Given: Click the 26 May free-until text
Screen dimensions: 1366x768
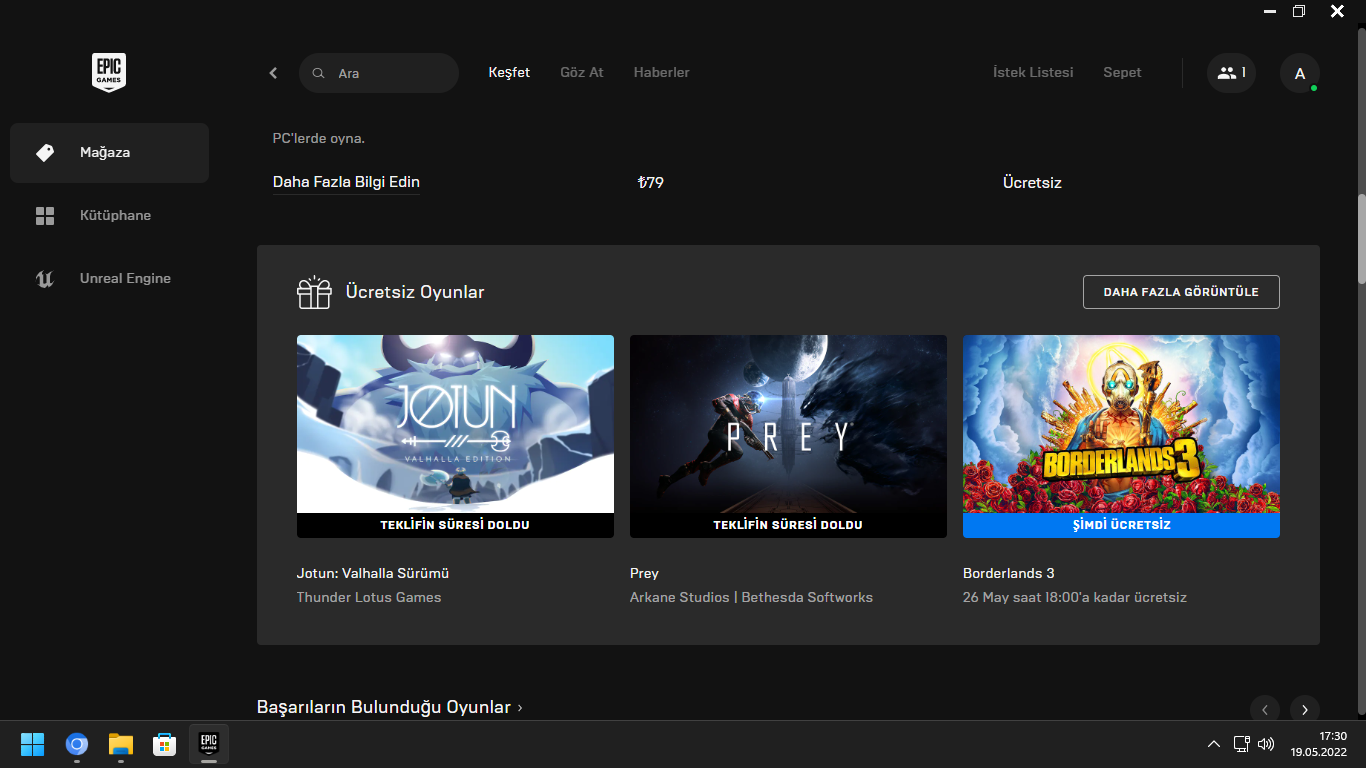Looking at the screenshot, I should (1075, 598).
